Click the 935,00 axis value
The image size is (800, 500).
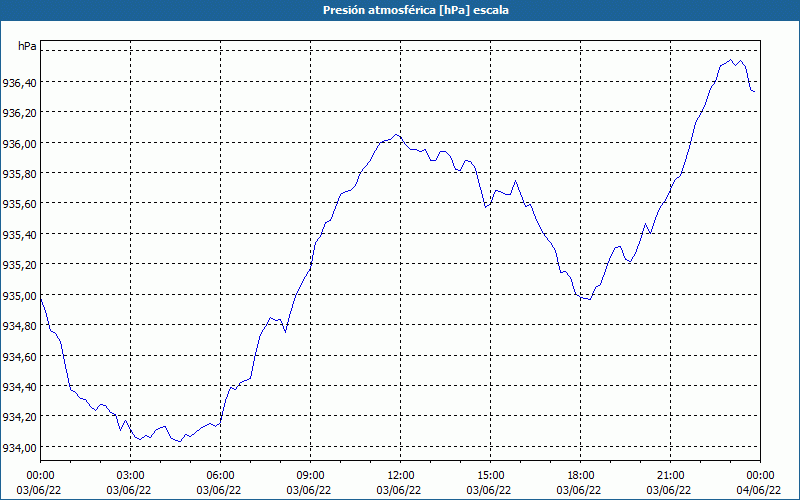pos(19,296)
